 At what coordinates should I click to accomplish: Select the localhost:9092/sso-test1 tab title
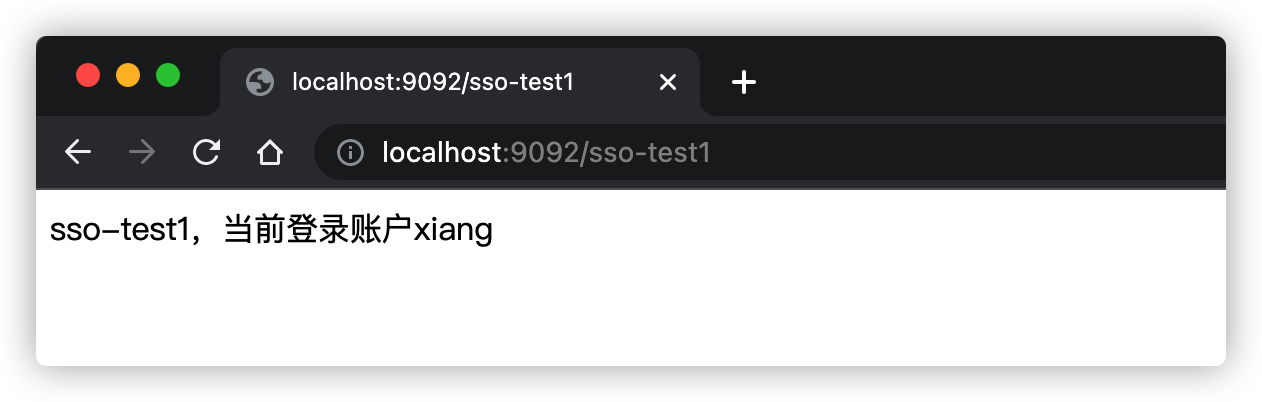[x=433, y=82]
